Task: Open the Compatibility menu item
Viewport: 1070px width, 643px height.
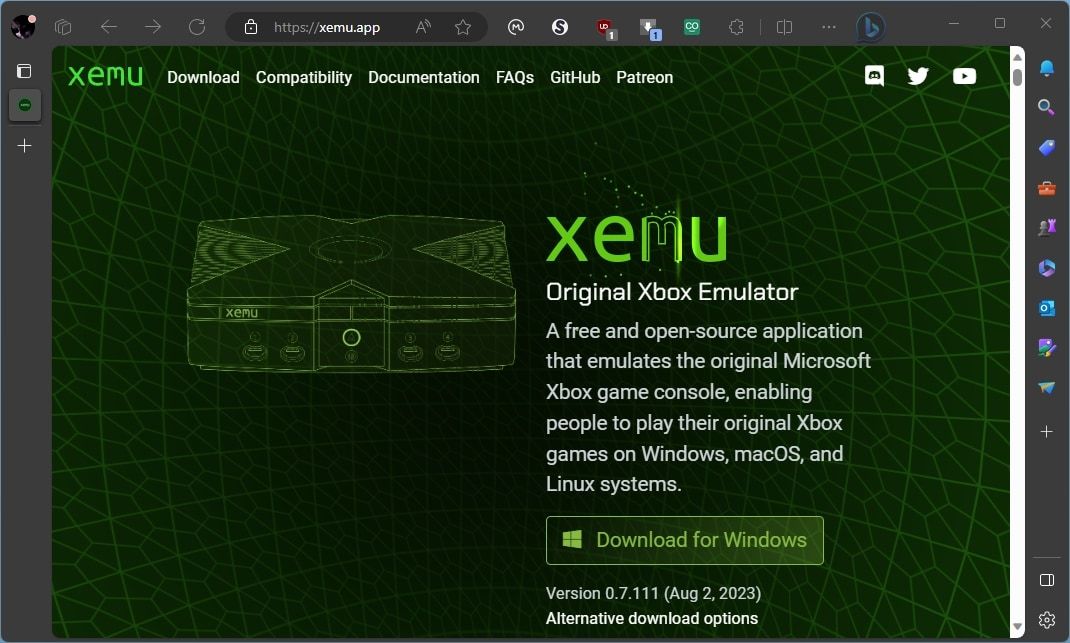Action: 304,77
